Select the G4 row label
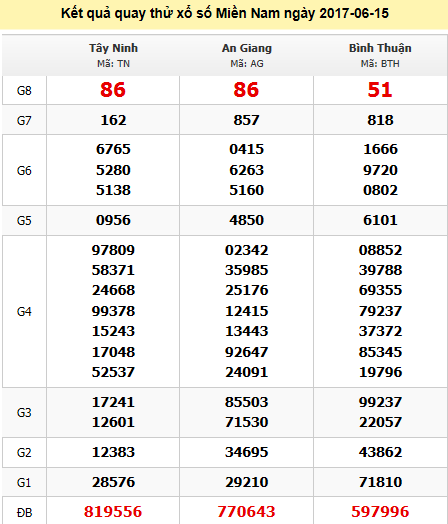Image resolution: width=448 pixels, height=524 pixels. tap(24, 311)
